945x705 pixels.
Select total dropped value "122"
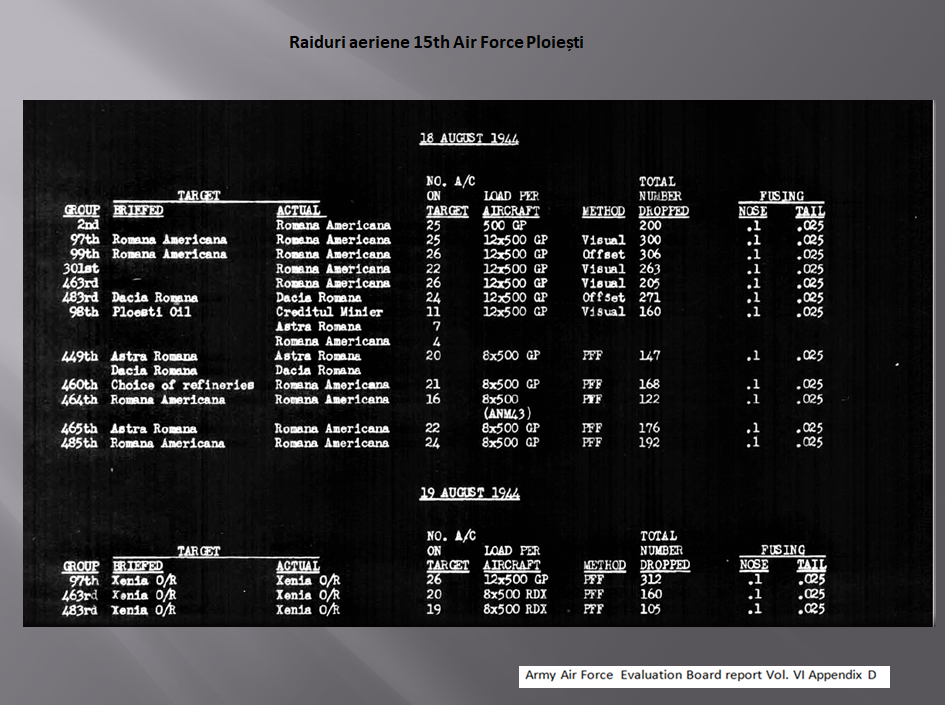(x=650, y=398)
